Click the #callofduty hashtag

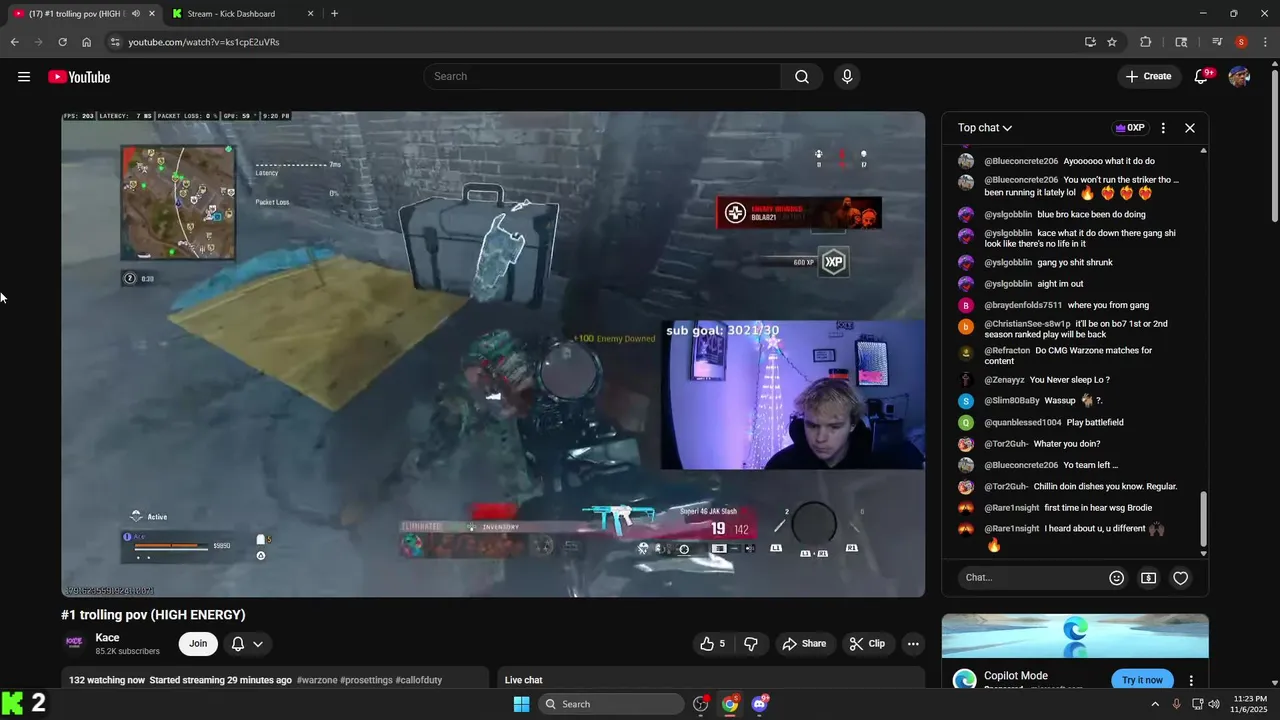pyautogui.click(x=419, y=680)
